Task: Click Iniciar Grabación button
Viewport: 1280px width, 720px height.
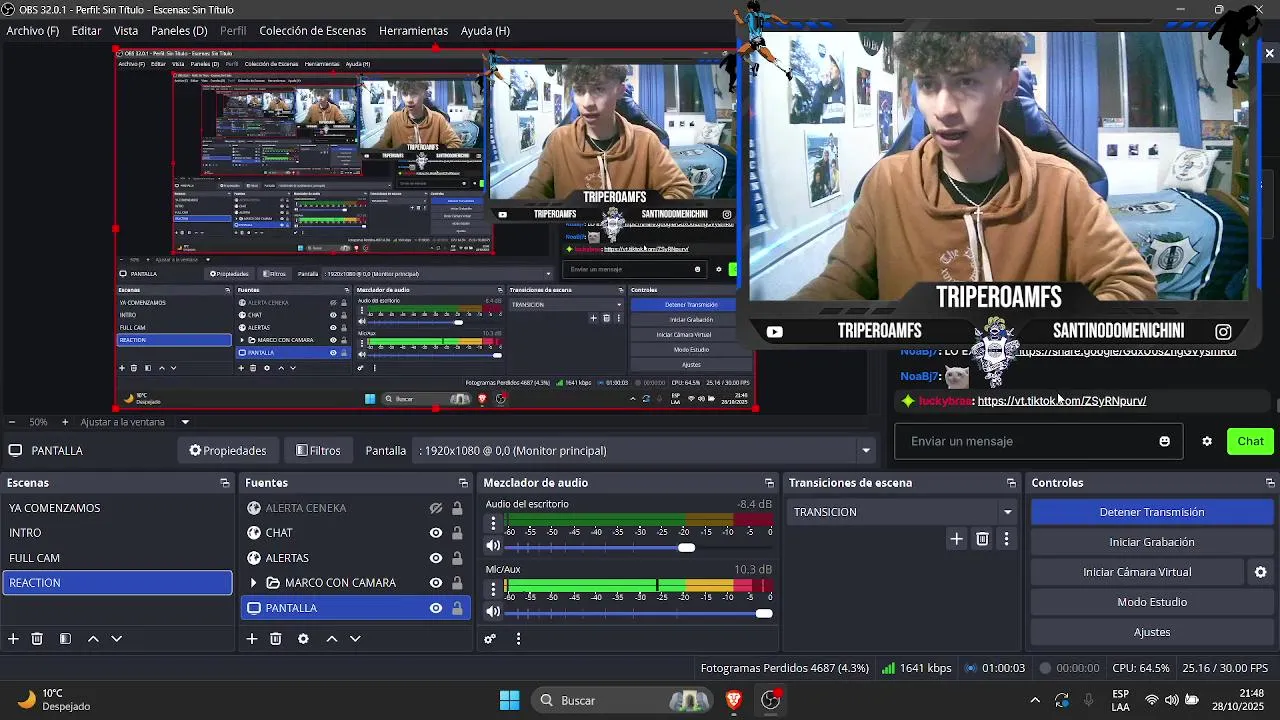Action: tap(1152, 542)
